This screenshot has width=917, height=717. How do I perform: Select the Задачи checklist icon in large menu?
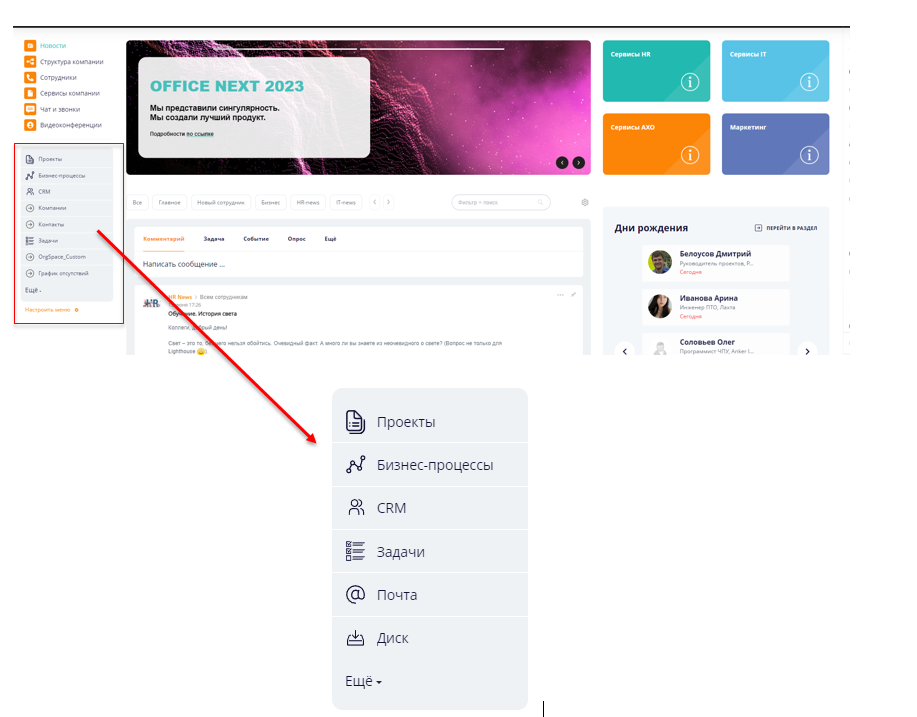coord(355,551)
